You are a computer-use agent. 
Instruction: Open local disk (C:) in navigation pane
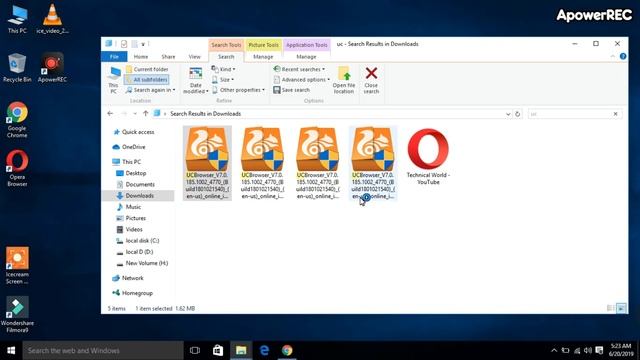tap(138, 241)
